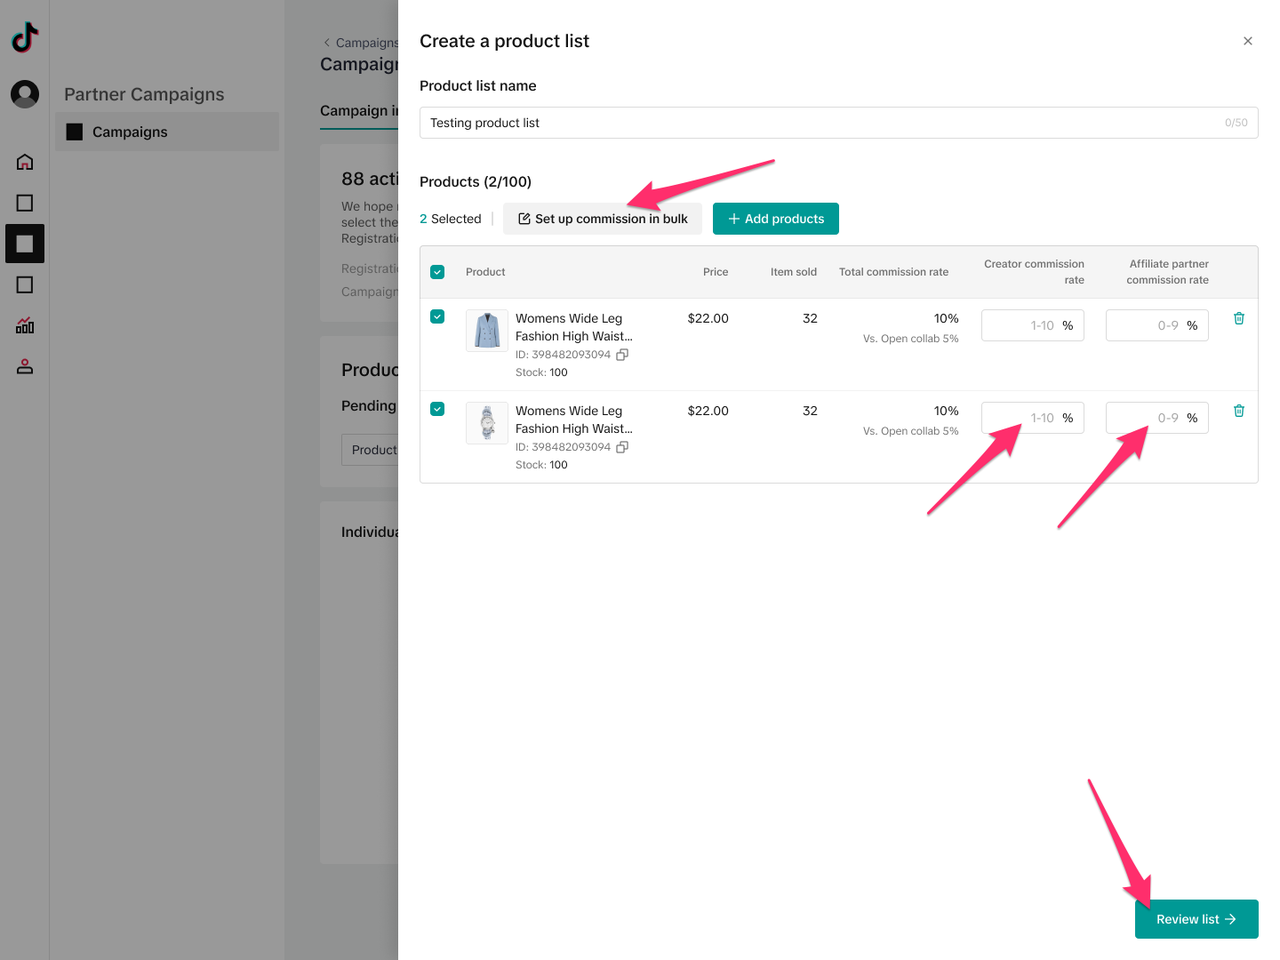Delete the second product with trash icon
The width and height of the screenshot is (1280, 960).
pos(1238,411)
